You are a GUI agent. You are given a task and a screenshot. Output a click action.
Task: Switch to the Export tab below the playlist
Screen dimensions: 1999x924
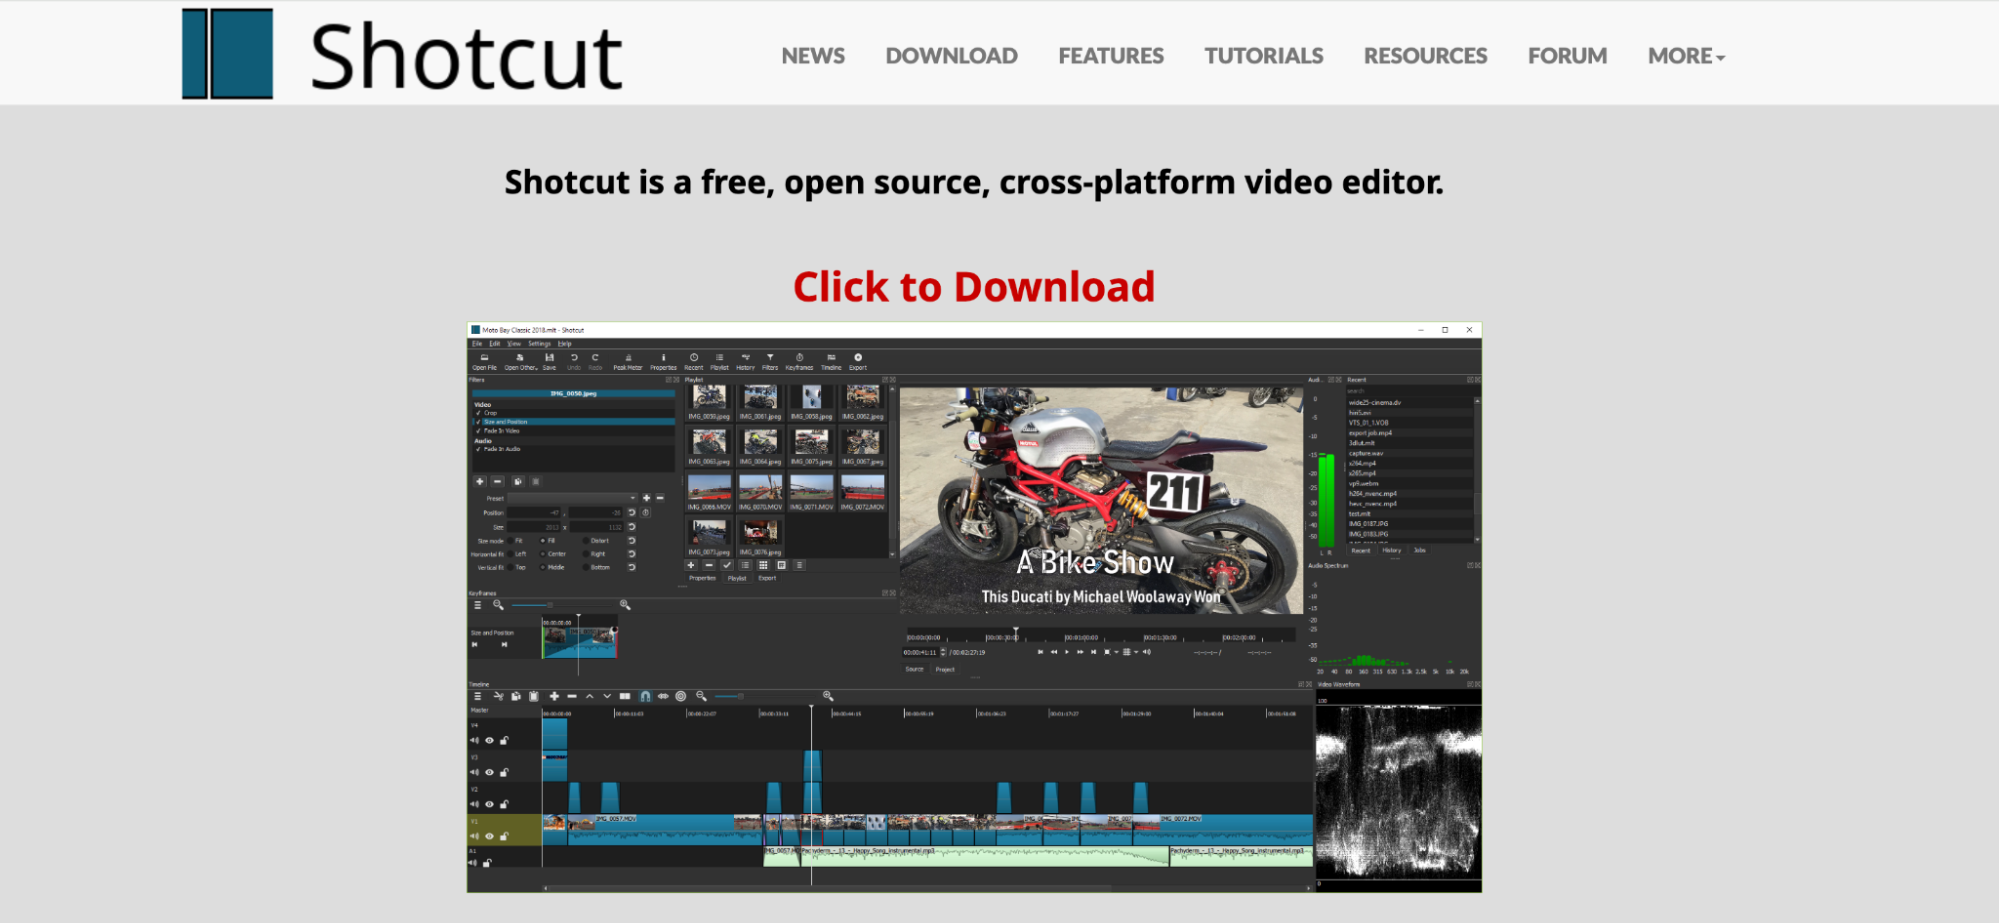click(767, 578)
